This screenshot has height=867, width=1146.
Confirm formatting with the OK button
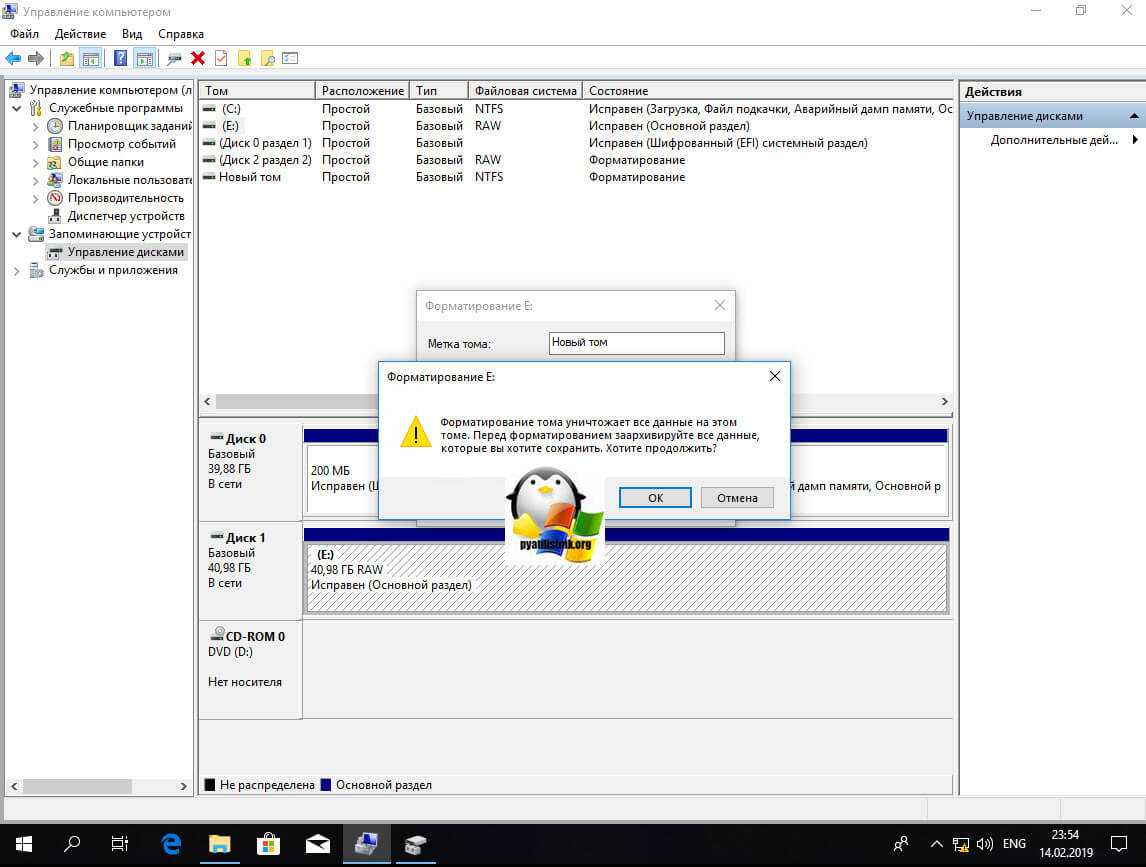point(655,498)
